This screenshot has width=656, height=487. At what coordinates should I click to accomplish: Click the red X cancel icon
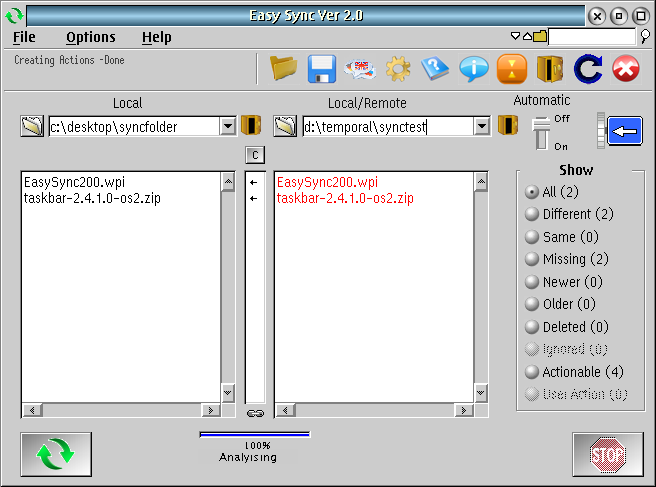626,69
